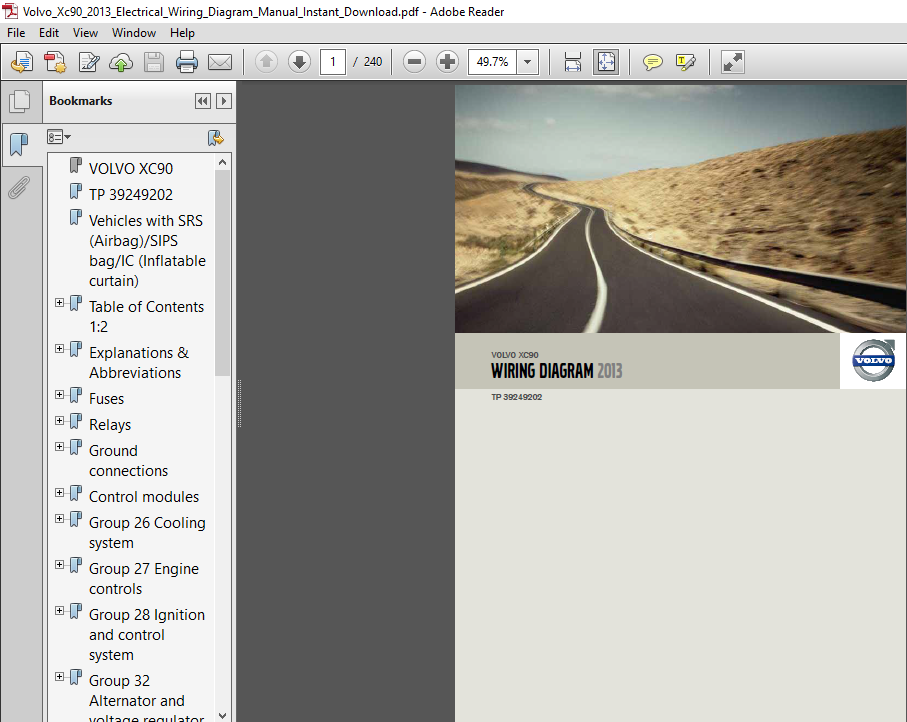This screenshot has height=722, width=907.
Task: Toggle the Bookmarks panel icon
Action: [x=19, y=144]
